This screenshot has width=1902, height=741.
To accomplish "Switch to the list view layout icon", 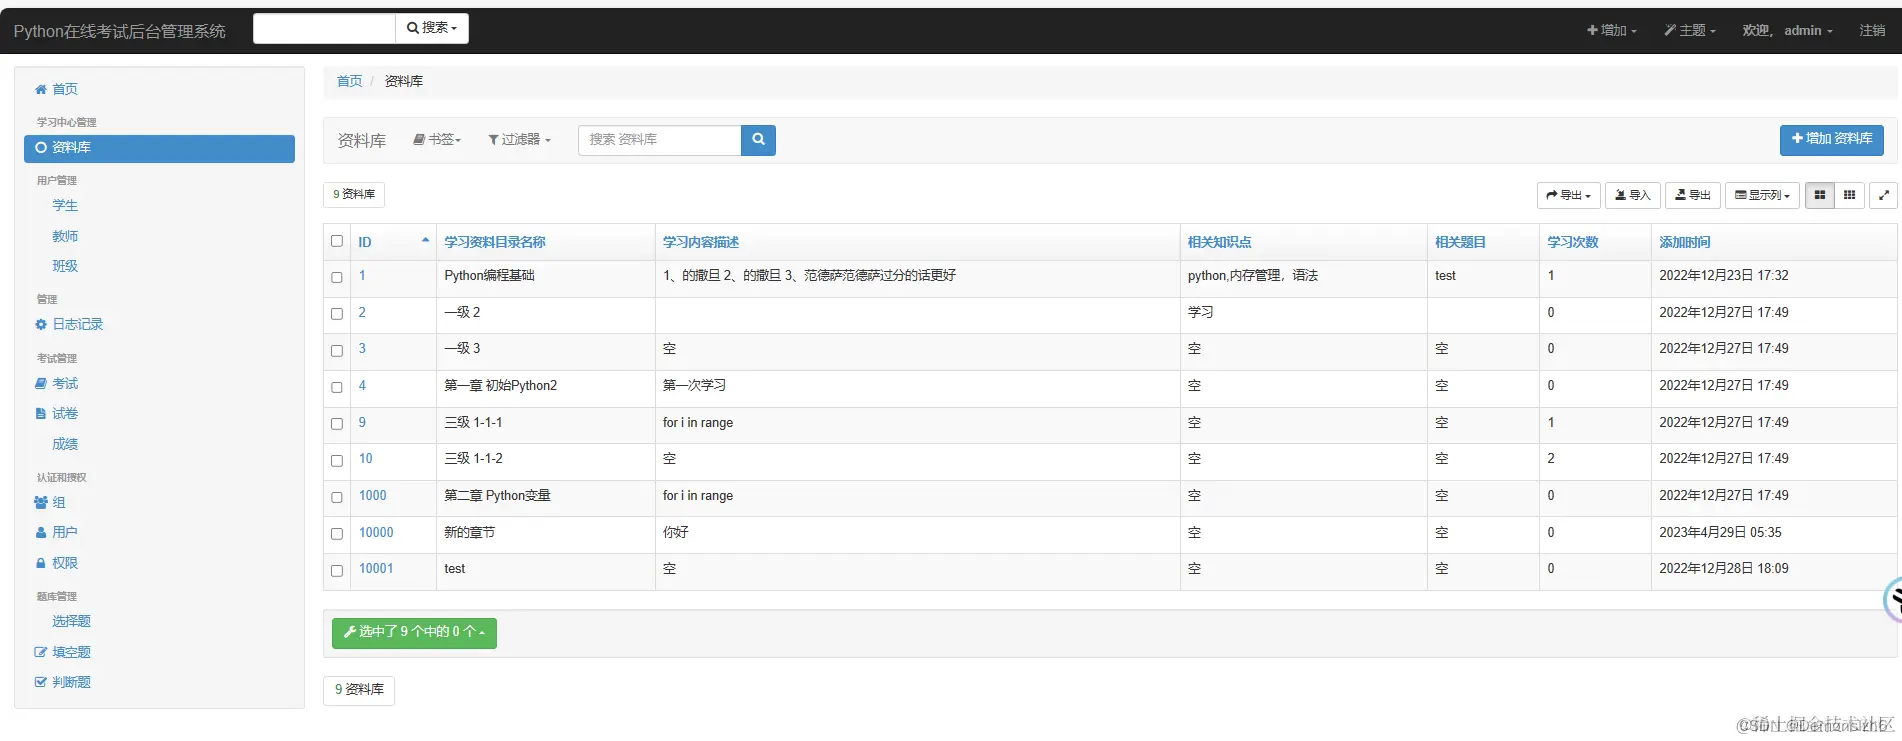I will (1820, 195).
